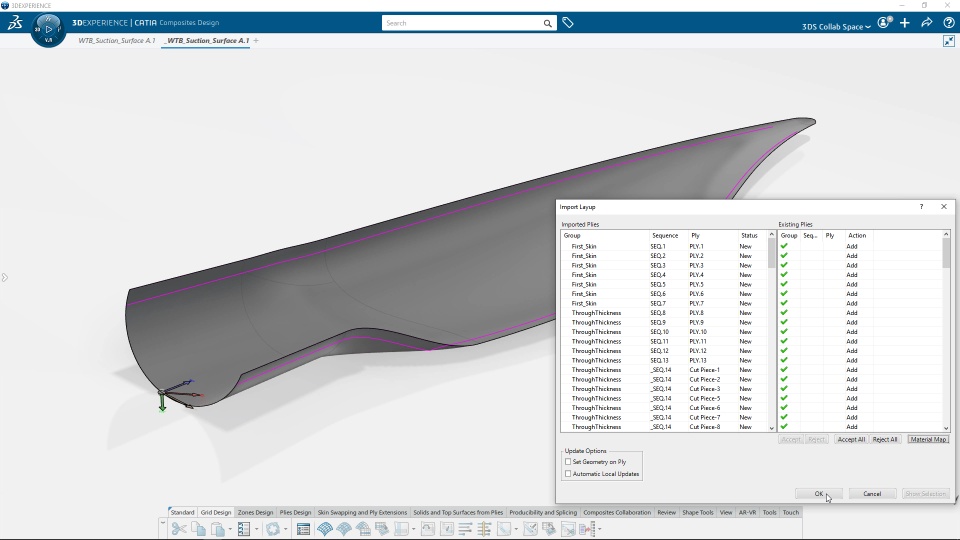Click the tag icon beside search
Screen dimensions: 960x540
tap(568, 23)
